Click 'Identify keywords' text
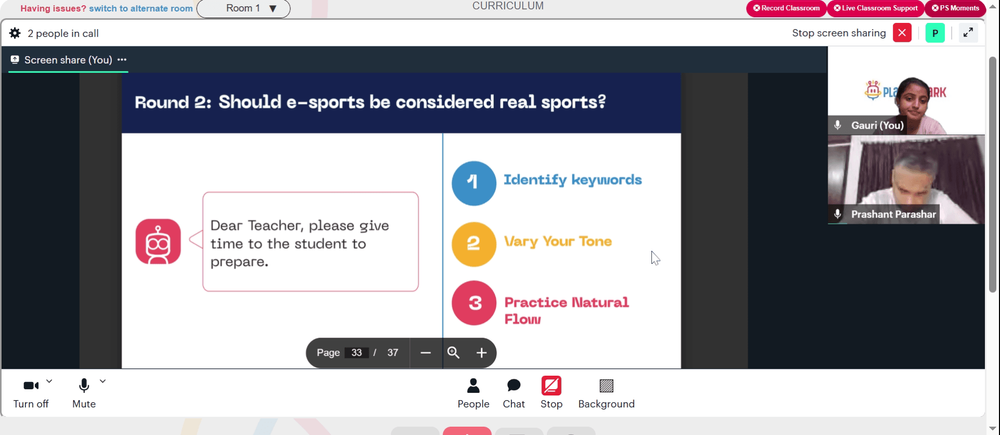 tap(573, 180)
